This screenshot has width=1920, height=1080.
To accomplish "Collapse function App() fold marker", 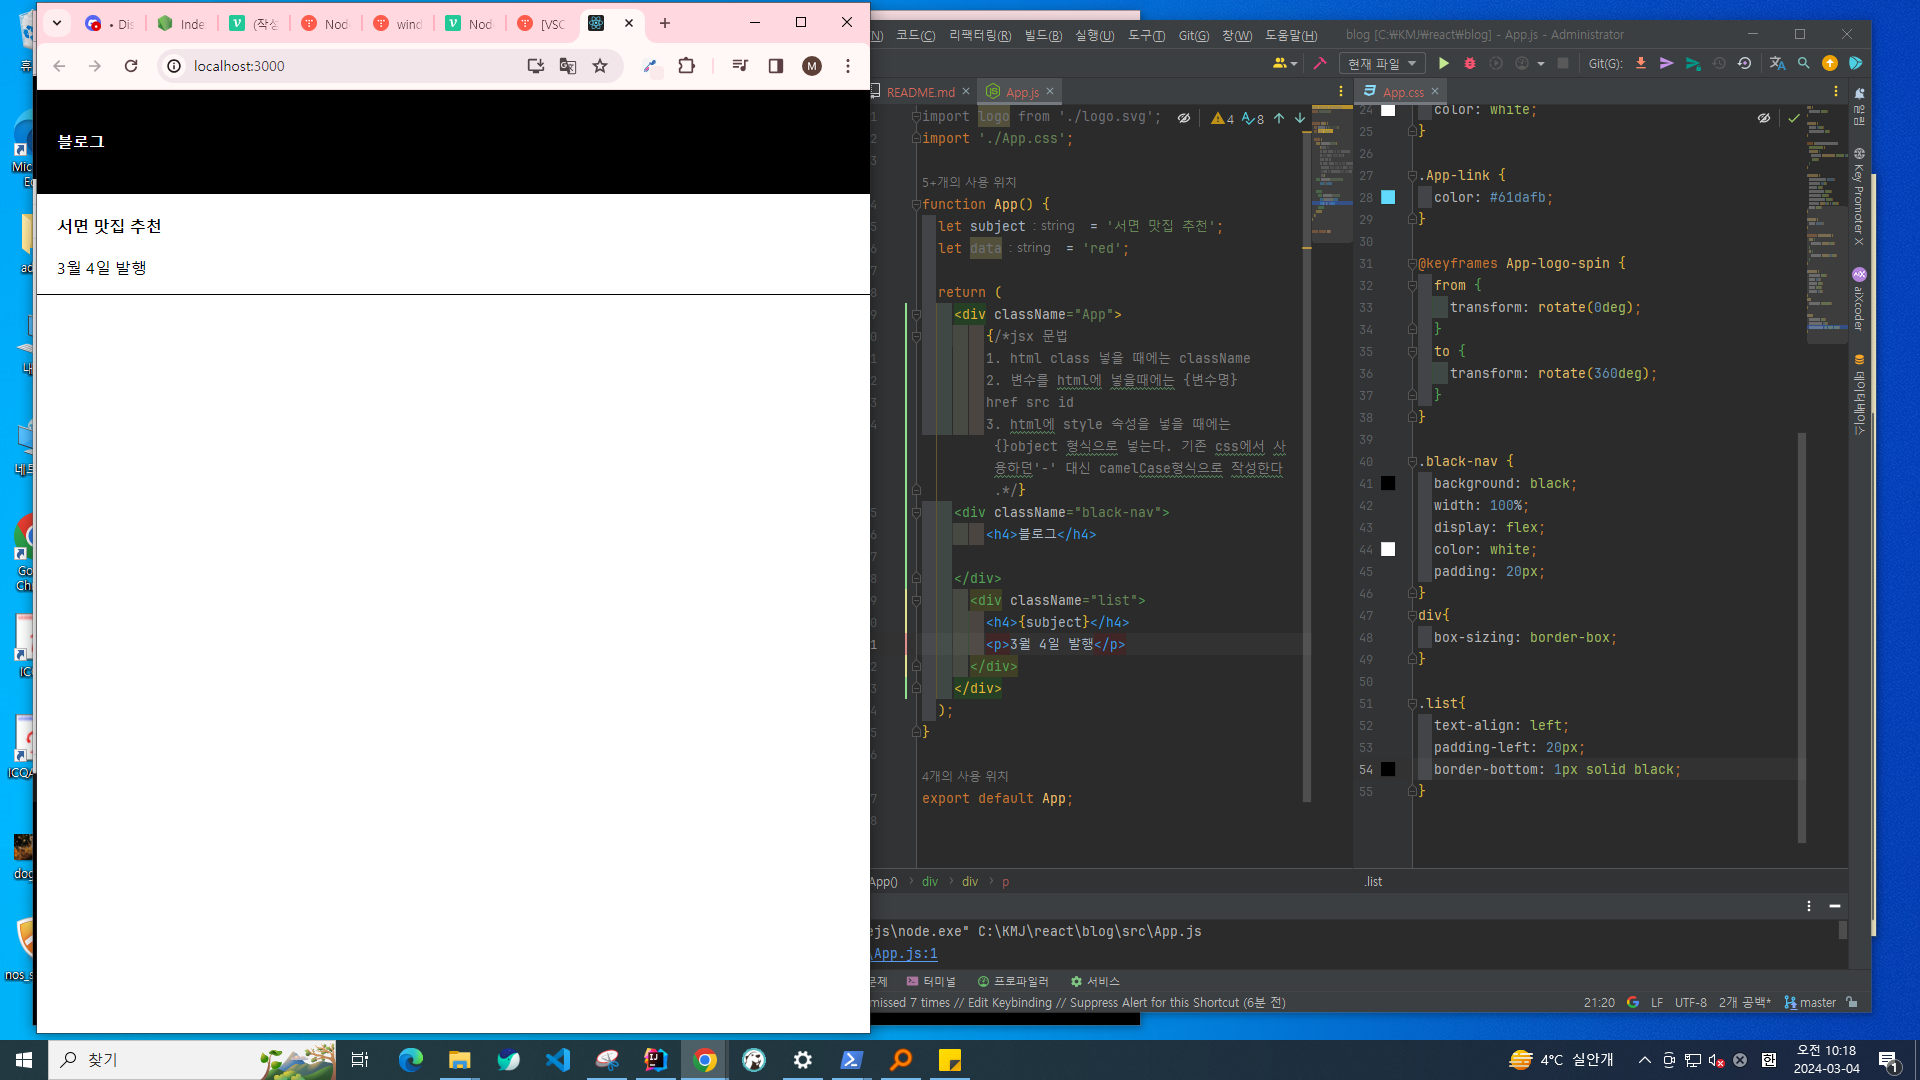I will point(915,205).
